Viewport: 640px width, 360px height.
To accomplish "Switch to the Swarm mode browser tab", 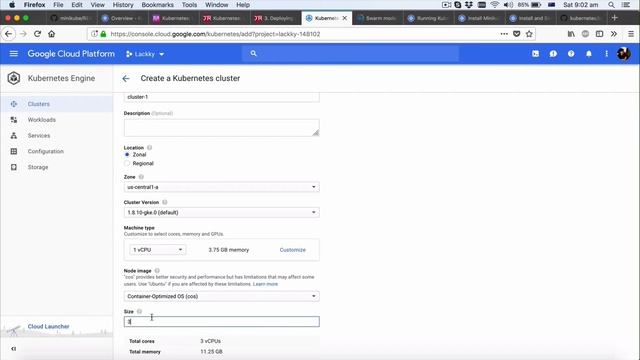I will click(377, 18).
